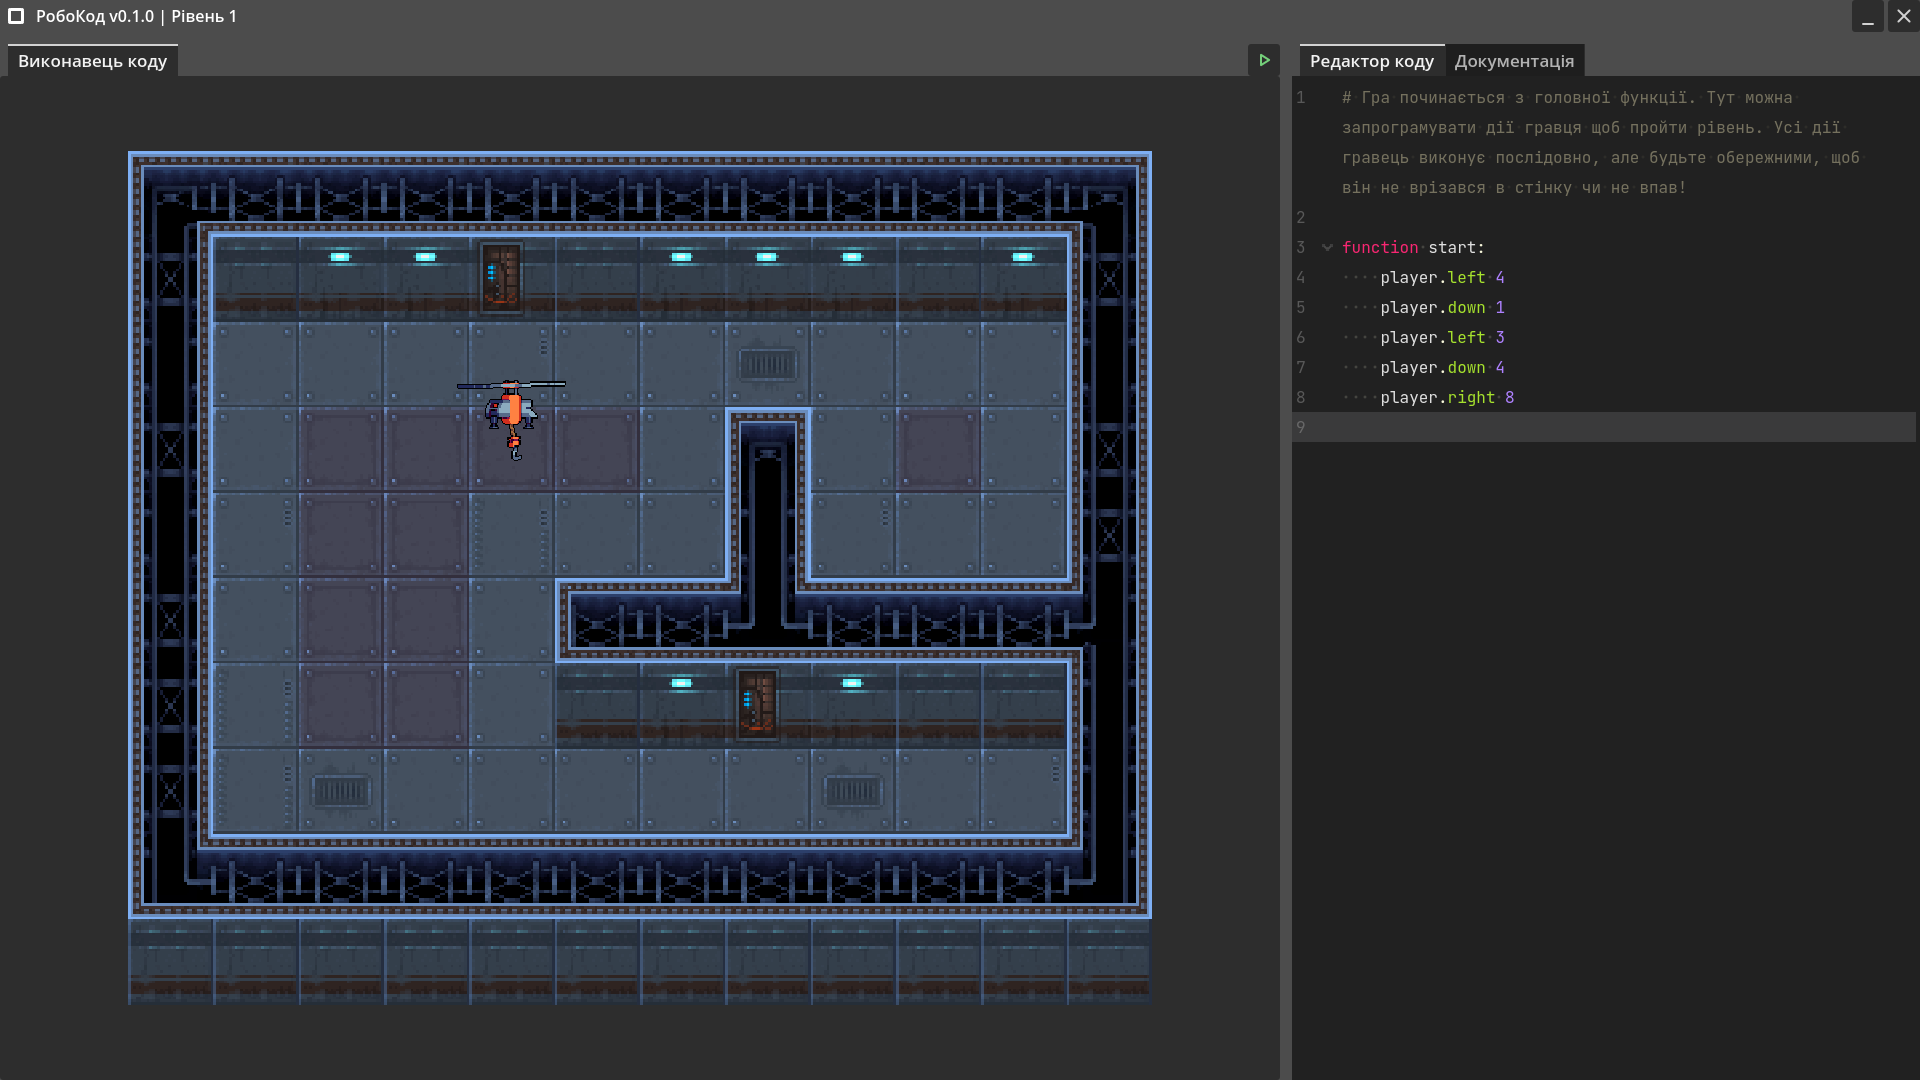
Task: Click the helicopter player sprite
Action: click(x=512, y=418)
